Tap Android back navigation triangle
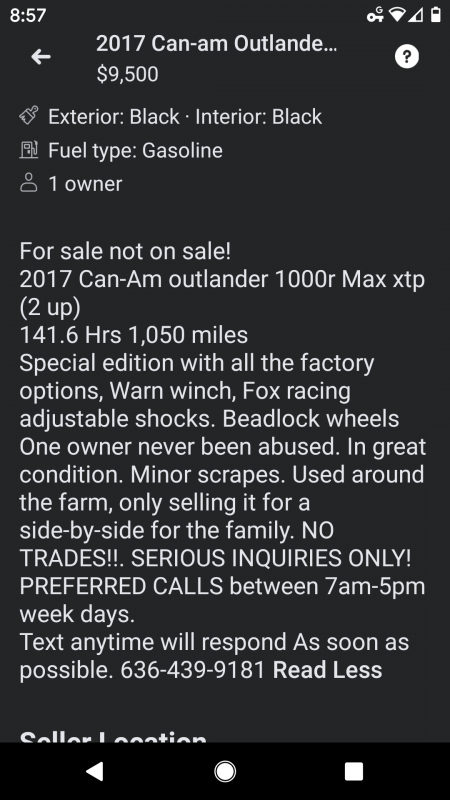Screen dimensions: 450x800 click(94, 771)
